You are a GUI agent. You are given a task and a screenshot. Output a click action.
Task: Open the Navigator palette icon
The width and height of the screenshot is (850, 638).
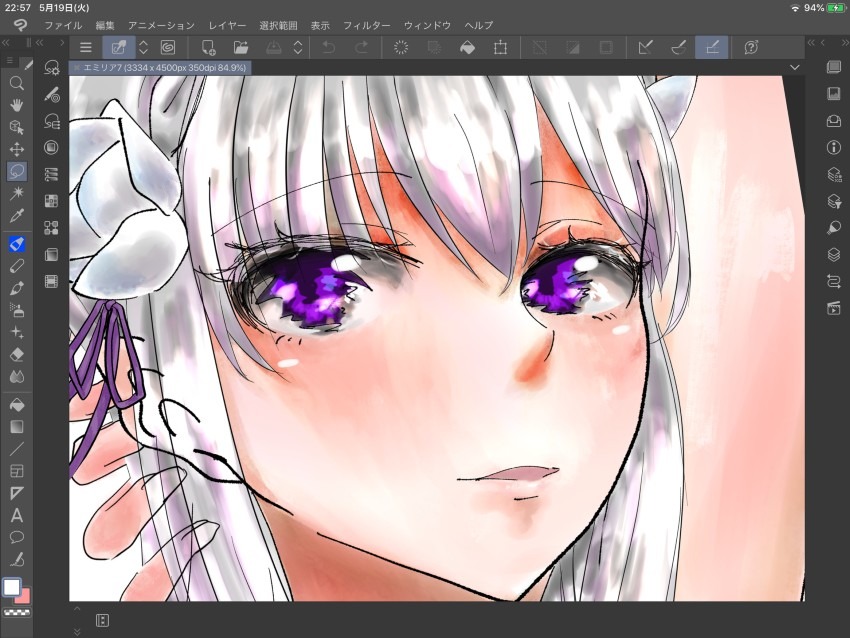(x=835, y=94)
